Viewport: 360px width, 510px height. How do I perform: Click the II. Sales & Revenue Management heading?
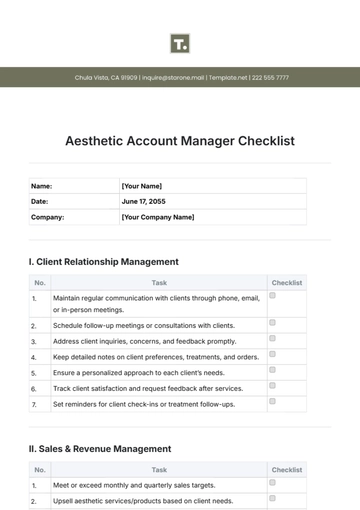click(100, 449)
